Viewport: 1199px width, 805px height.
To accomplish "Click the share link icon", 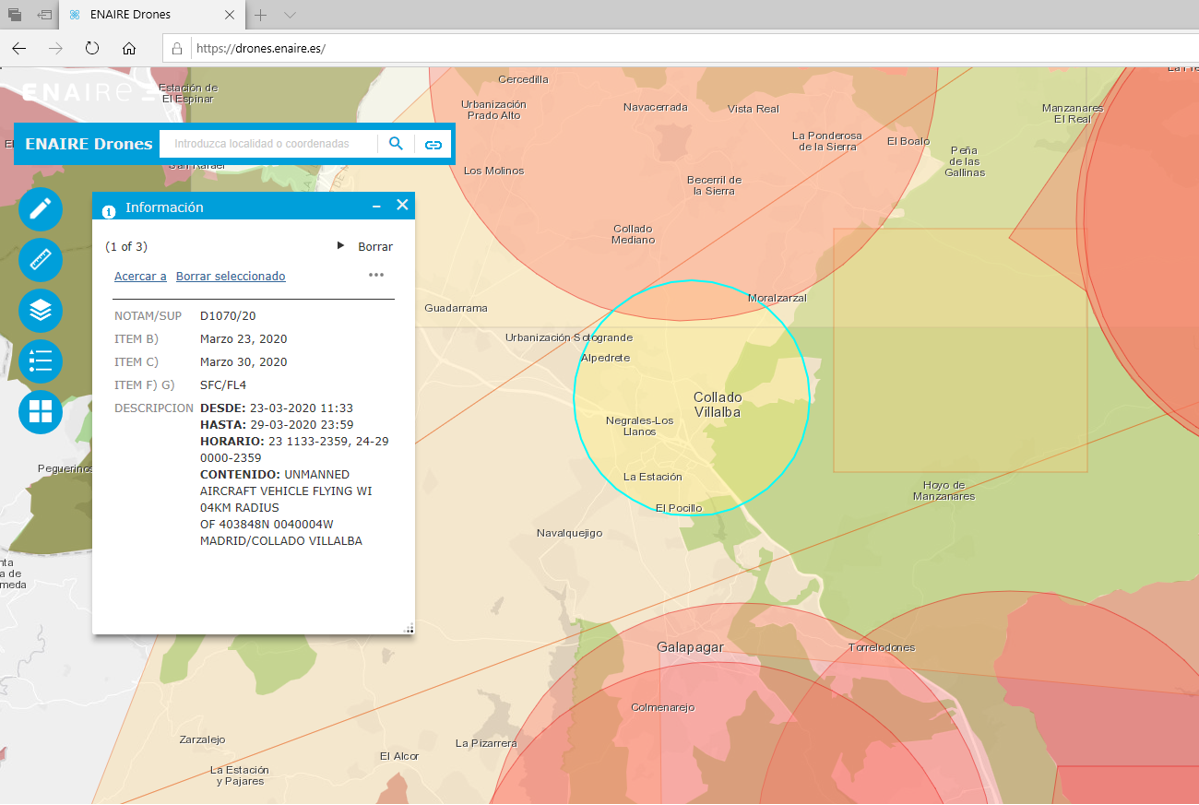I will tap(433, 144).
